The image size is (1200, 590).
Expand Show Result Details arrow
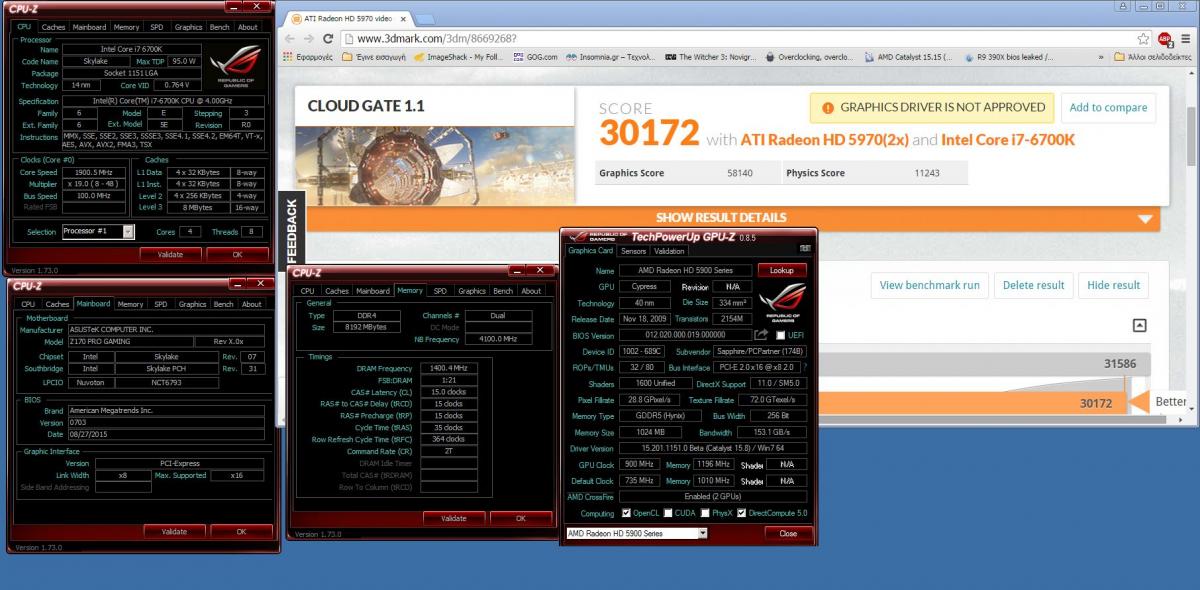coord(1145,218)
